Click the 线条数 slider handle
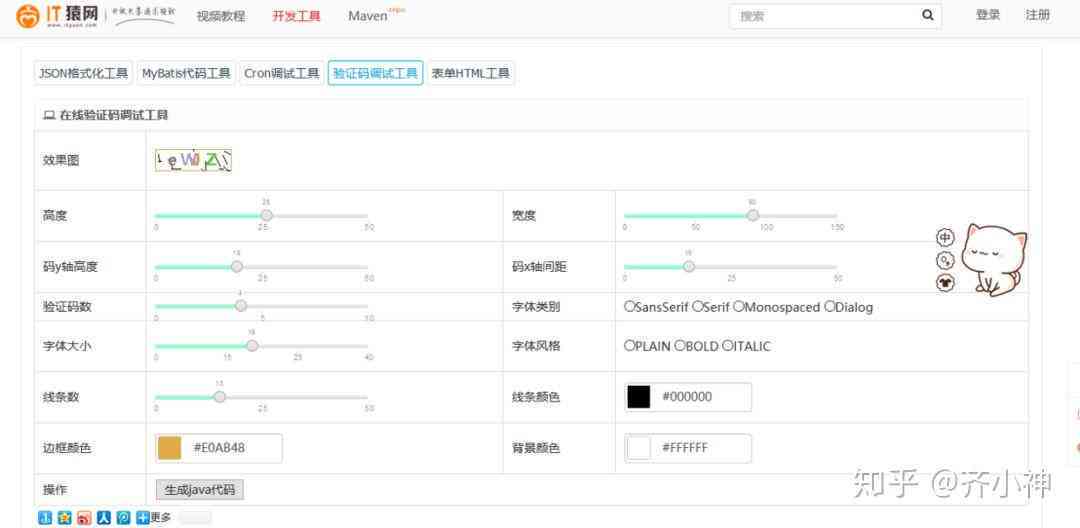1080x528 pixels. pos(219,397)
